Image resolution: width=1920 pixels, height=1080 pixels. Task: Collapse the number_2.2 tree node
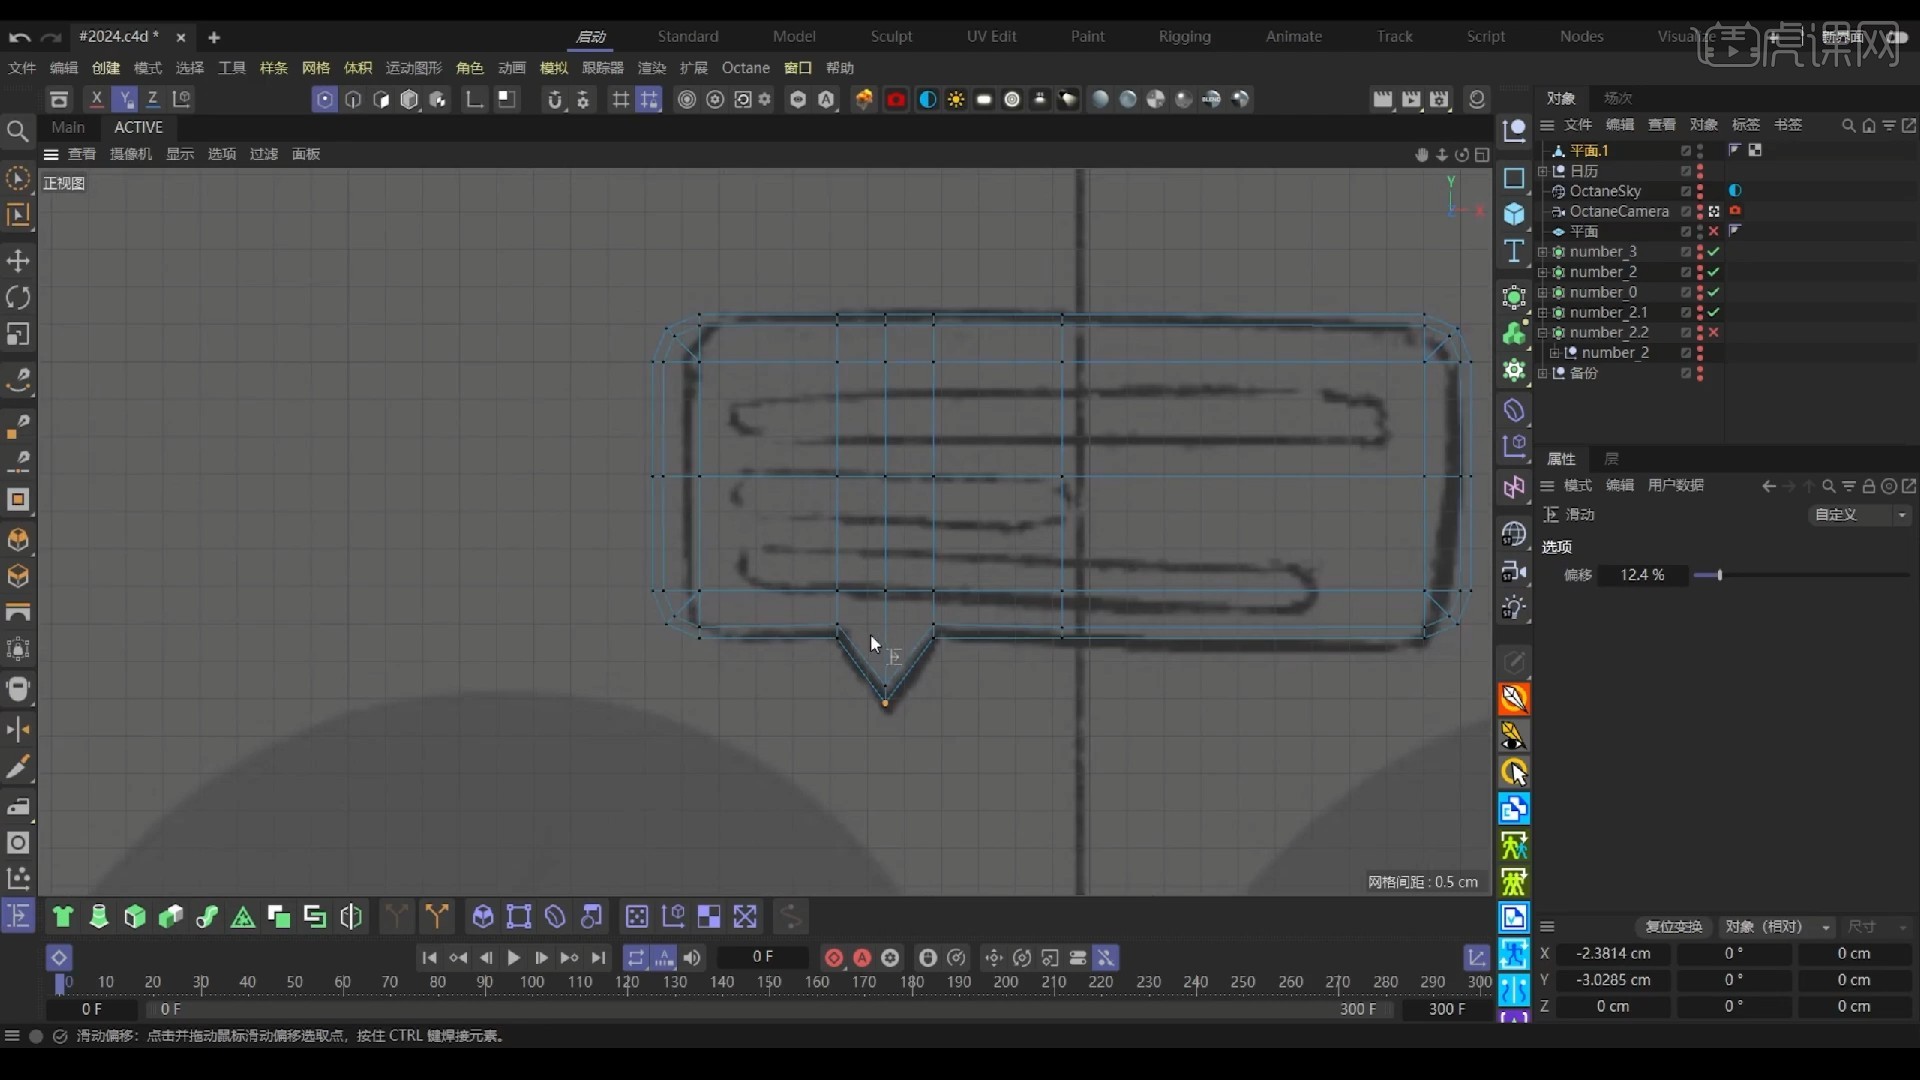point(1543,332)
